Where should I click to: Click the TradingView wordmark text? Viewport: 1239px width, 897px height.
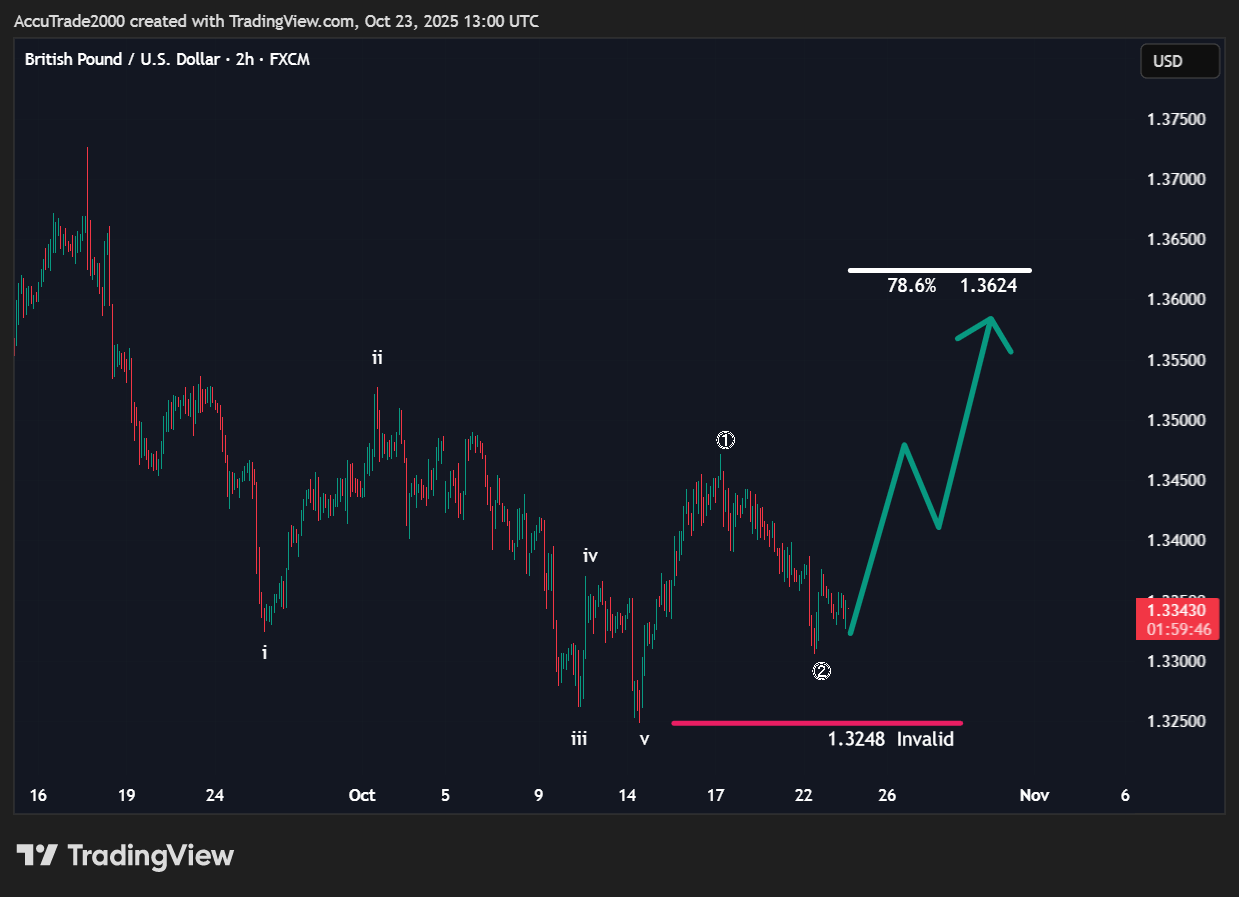point(150,856)
